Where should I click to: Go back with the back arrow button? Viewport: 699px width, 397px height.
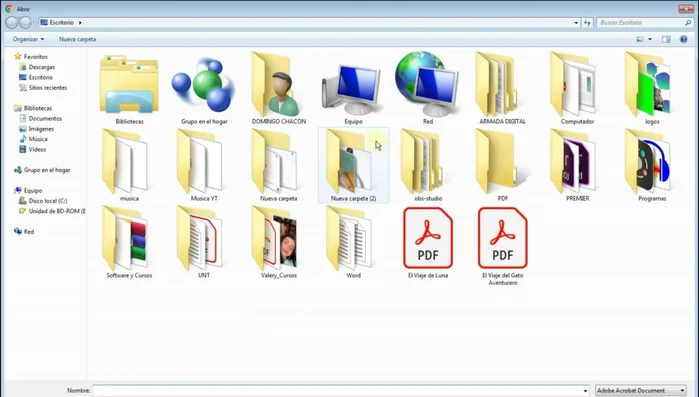click(x=12, y=22)
